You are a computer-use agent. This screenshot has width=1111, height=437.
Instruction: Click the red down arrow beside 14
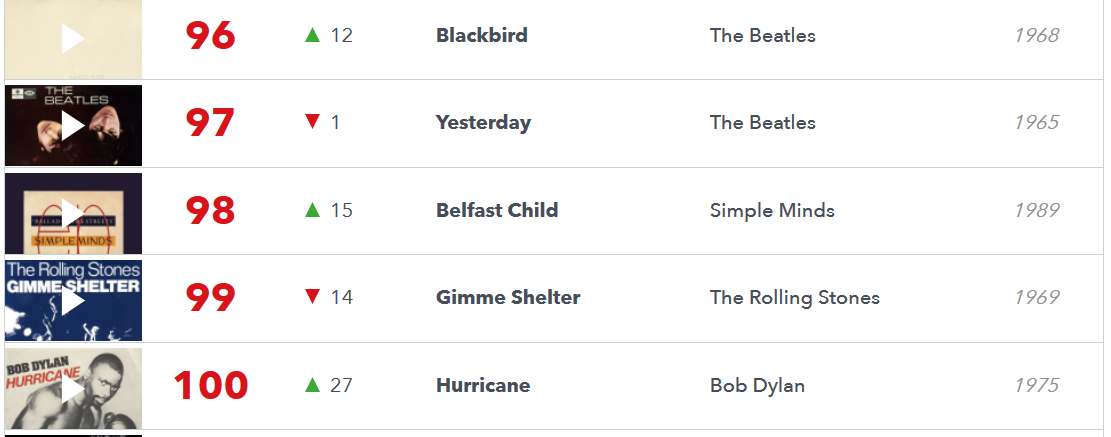click(x=312, y=297)
